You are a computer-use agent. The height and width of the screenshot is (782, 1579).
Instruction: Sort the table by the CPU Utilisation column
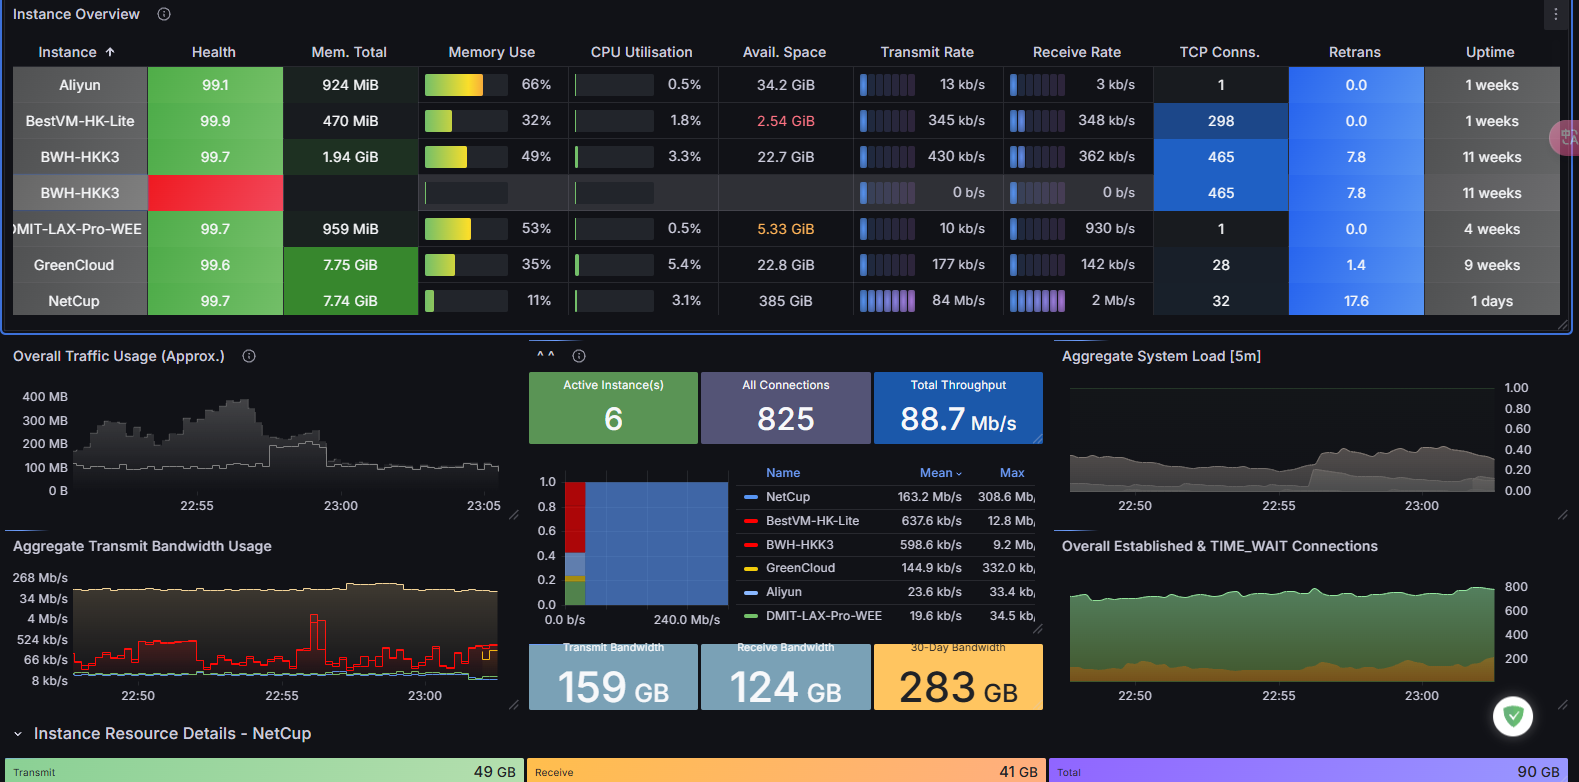642,52
